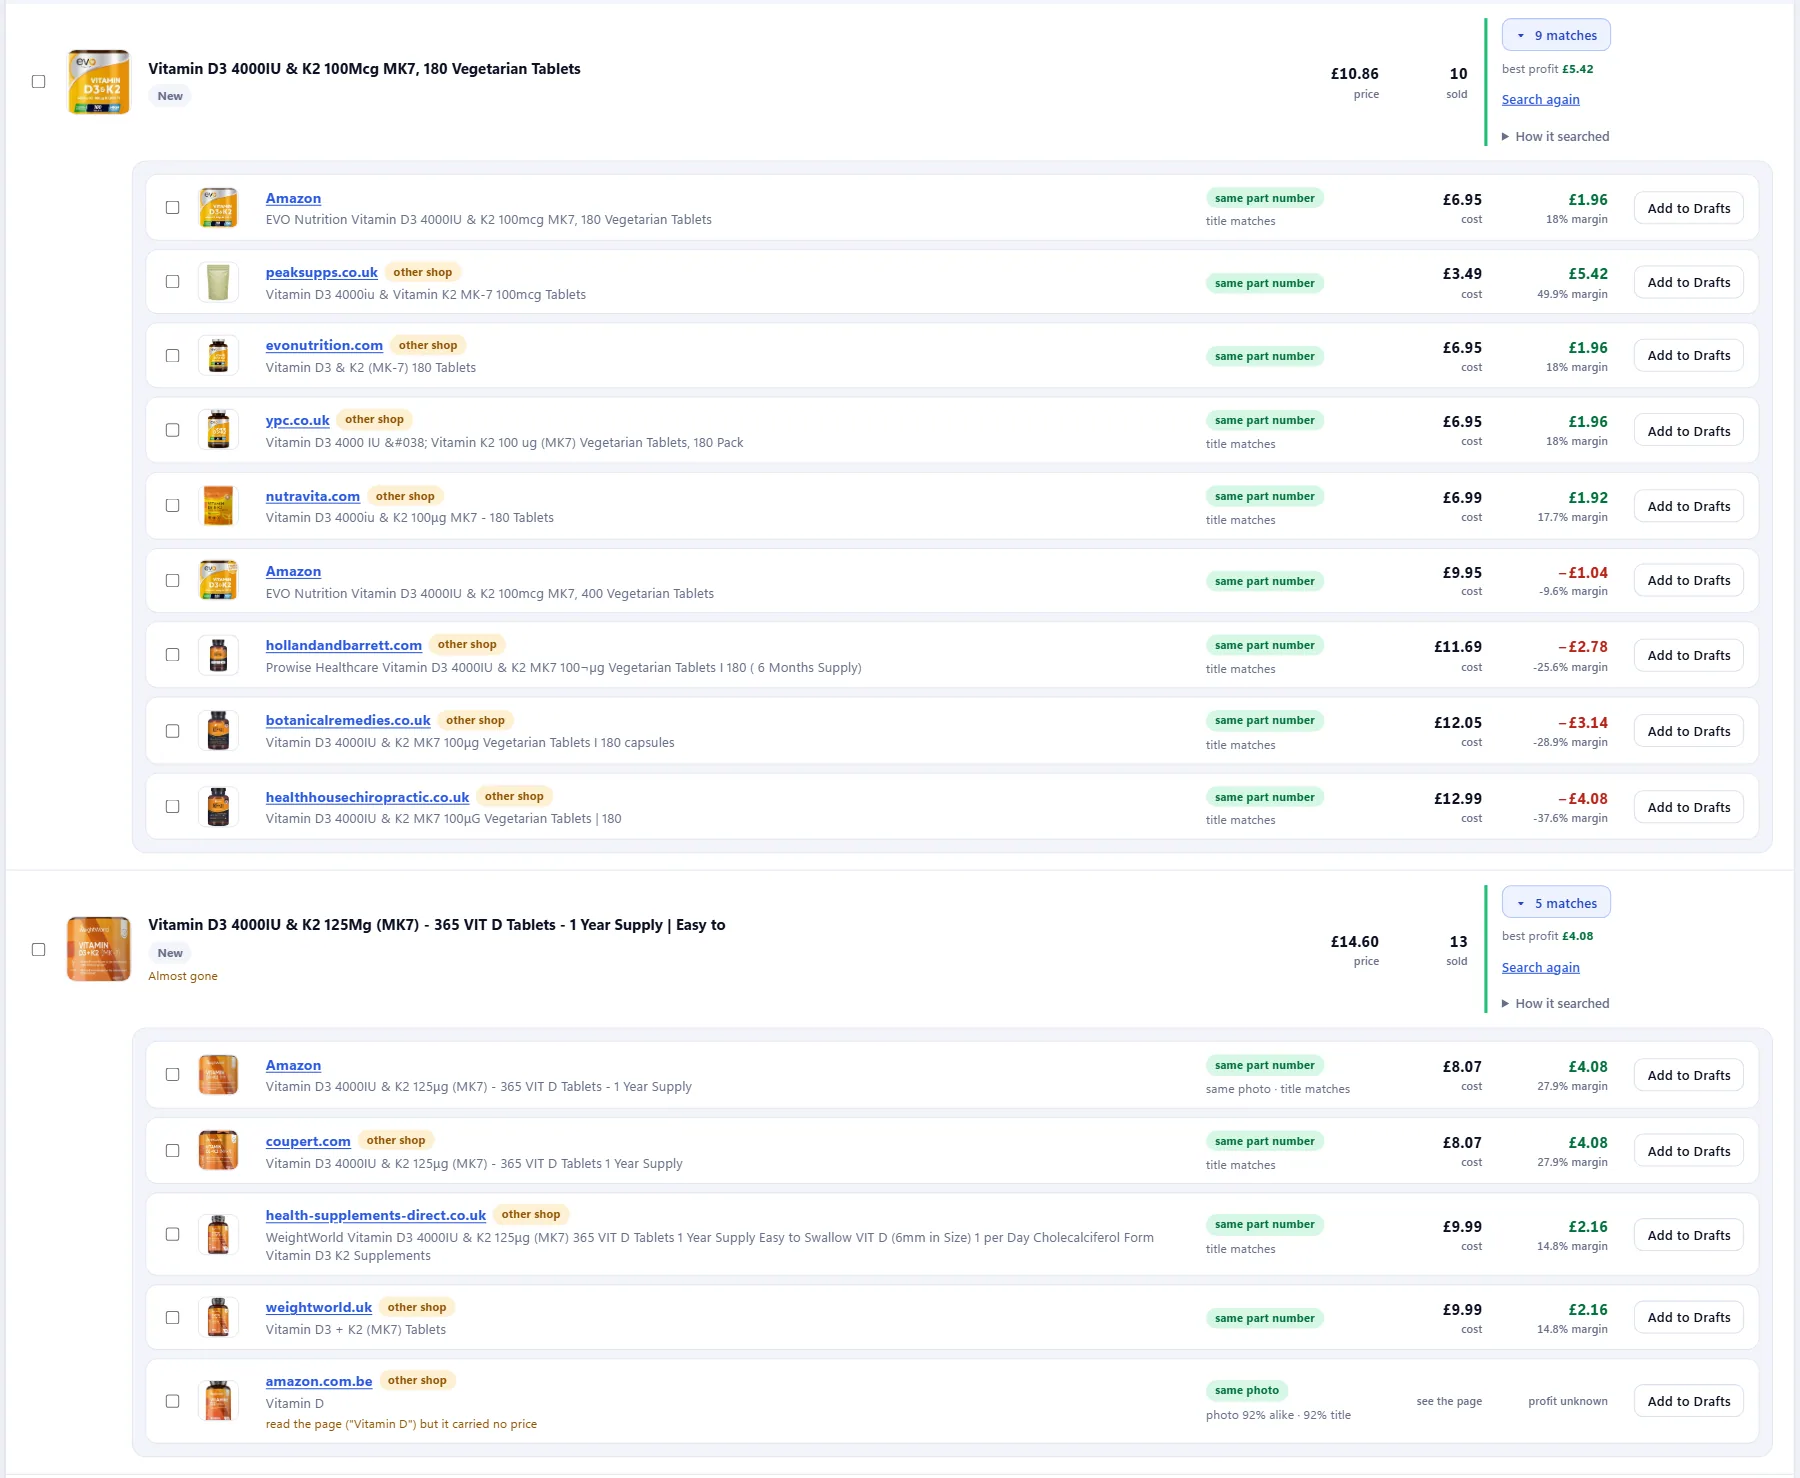Open the hollandandbarrett.com link
Screen dimensions: 1800x1478
click(344, 645)
